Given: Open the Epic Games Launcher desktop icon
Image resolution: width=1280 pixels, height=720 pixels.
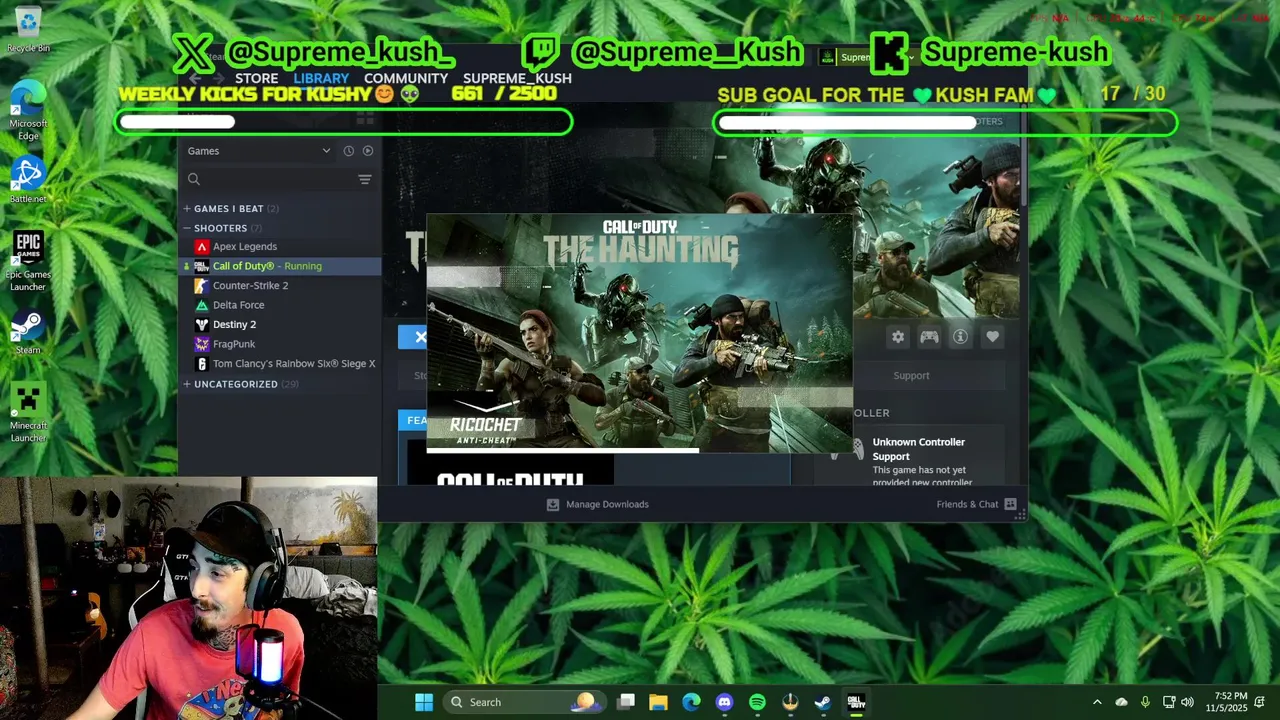Looking at the screenshot, I should click(x=28, y=262).
